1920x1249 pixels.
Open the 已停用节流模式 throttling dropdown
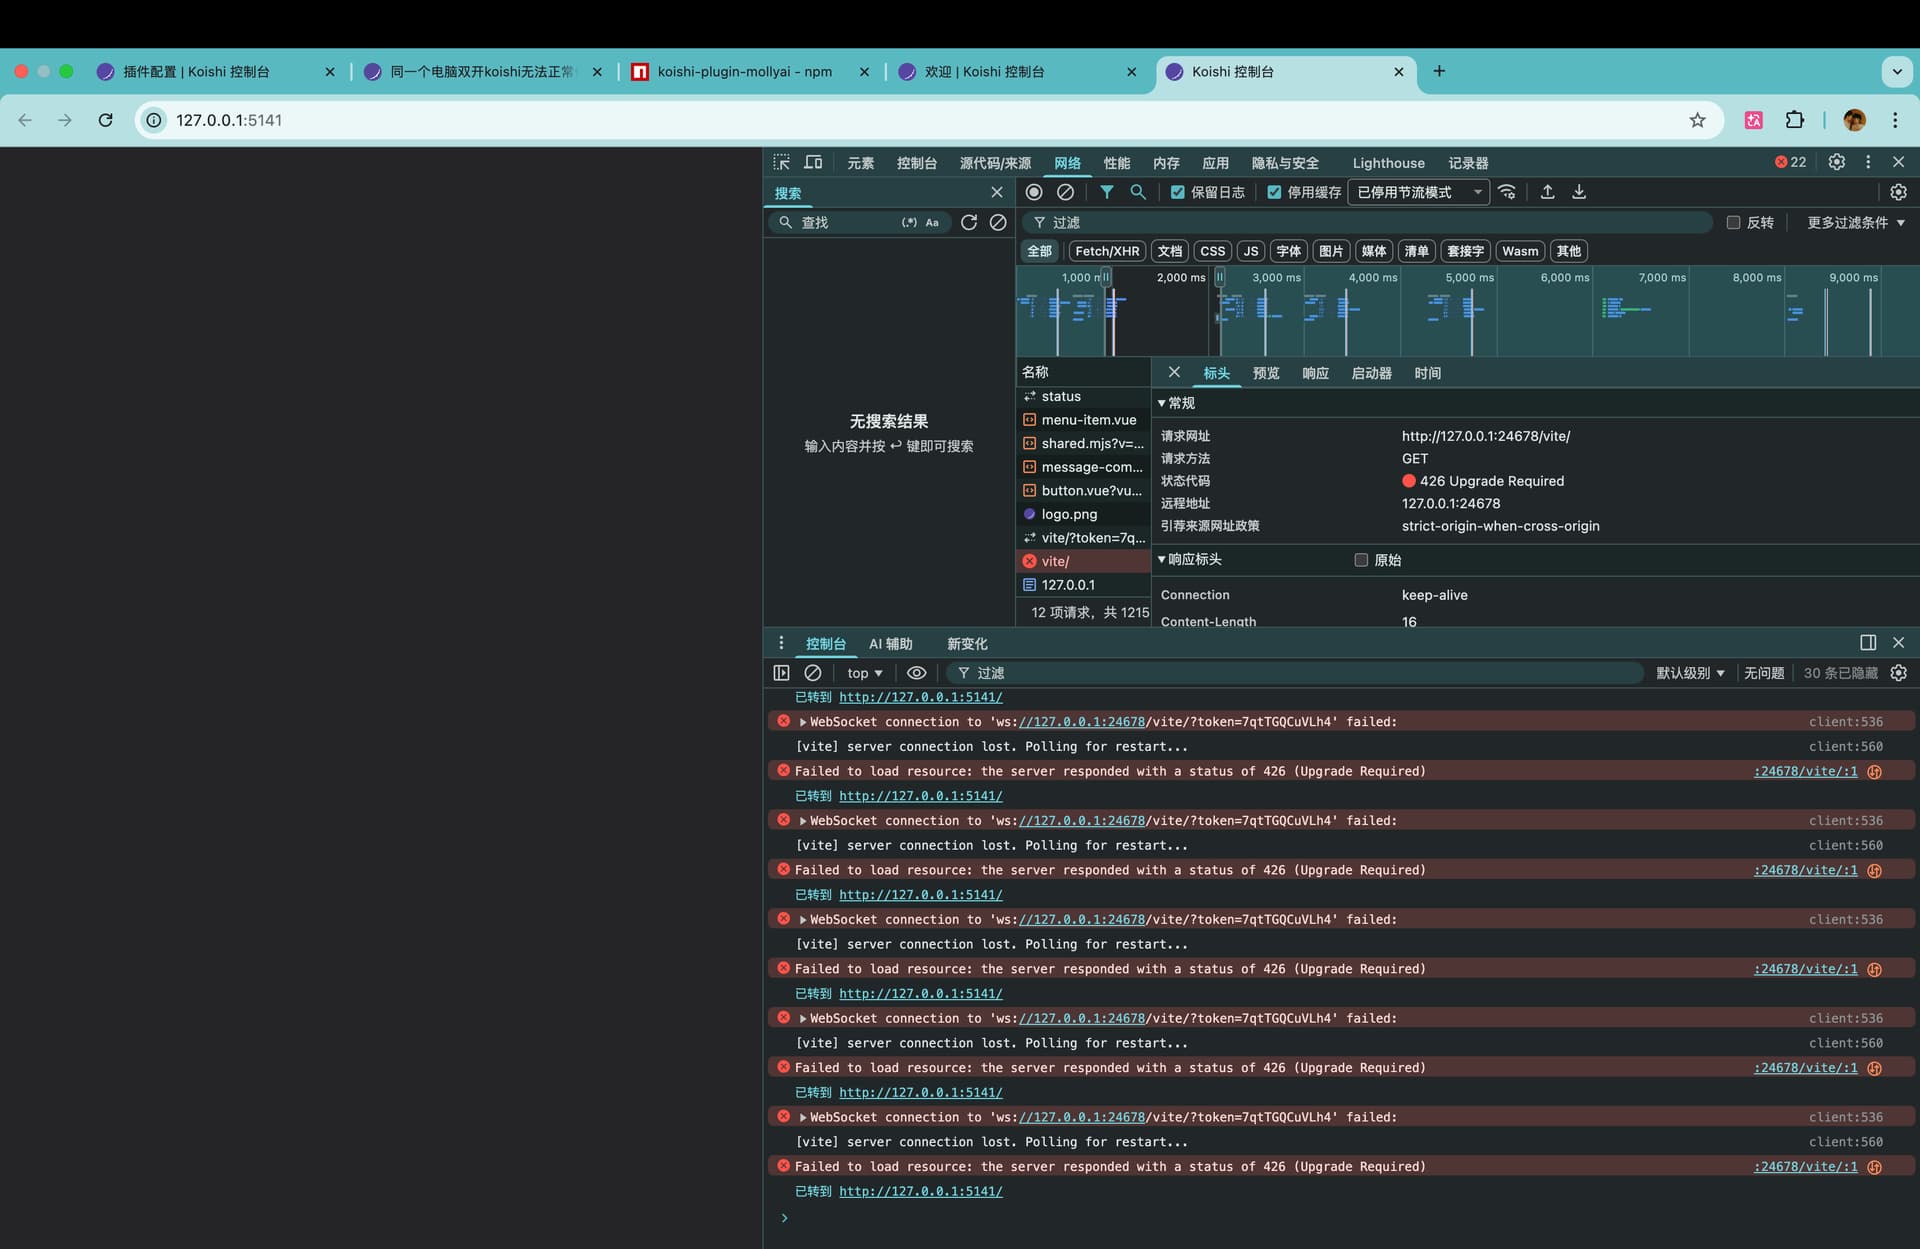point(1418,192)
